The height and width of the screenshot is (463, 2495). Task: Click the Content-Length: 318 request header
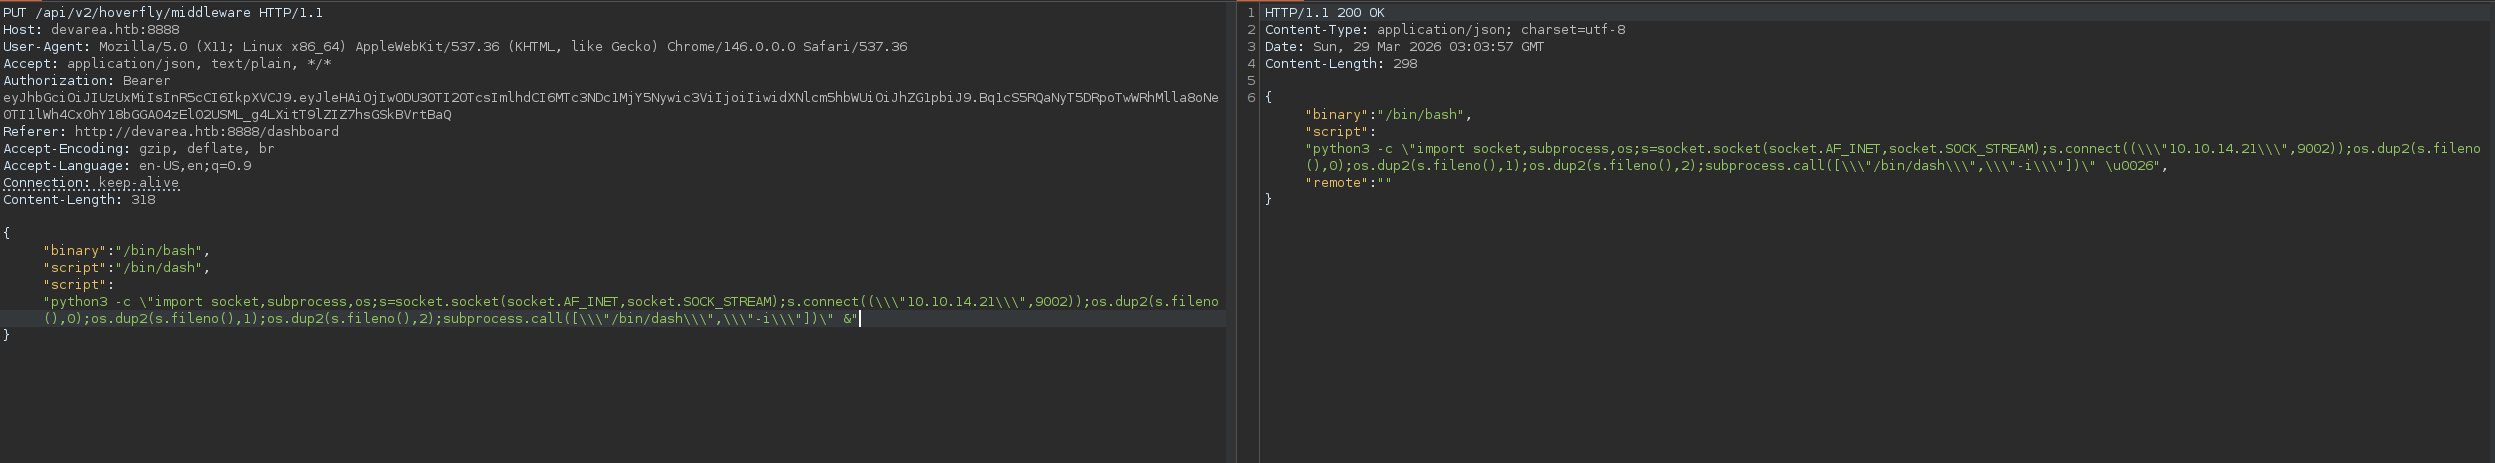pos(79,200)
